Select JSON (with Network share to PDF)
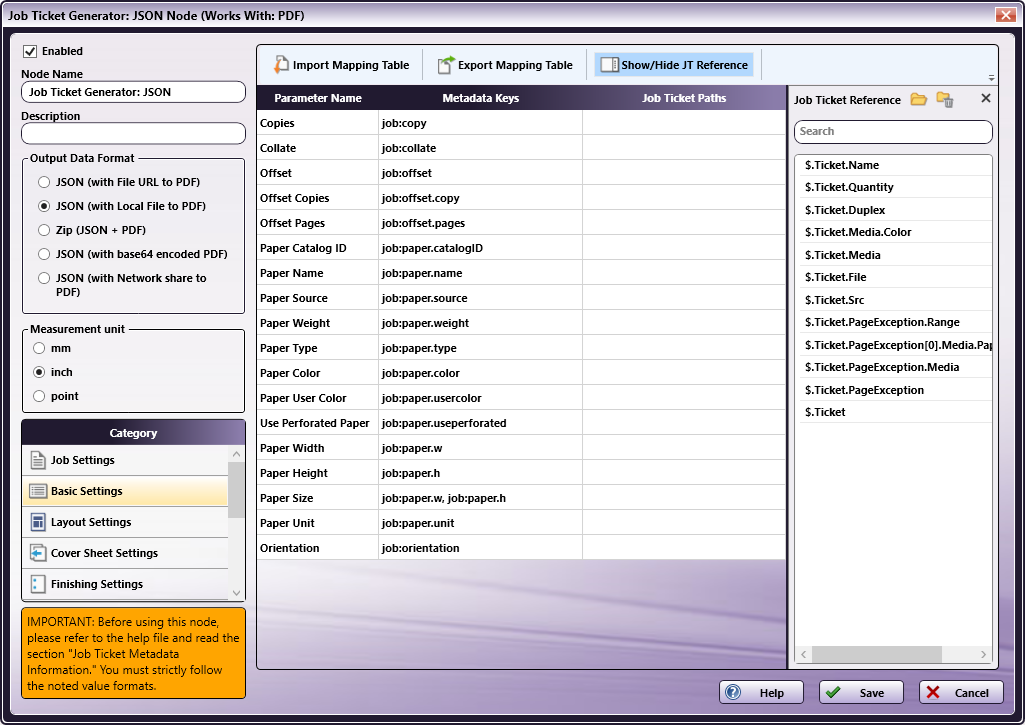 pos(44,278)
